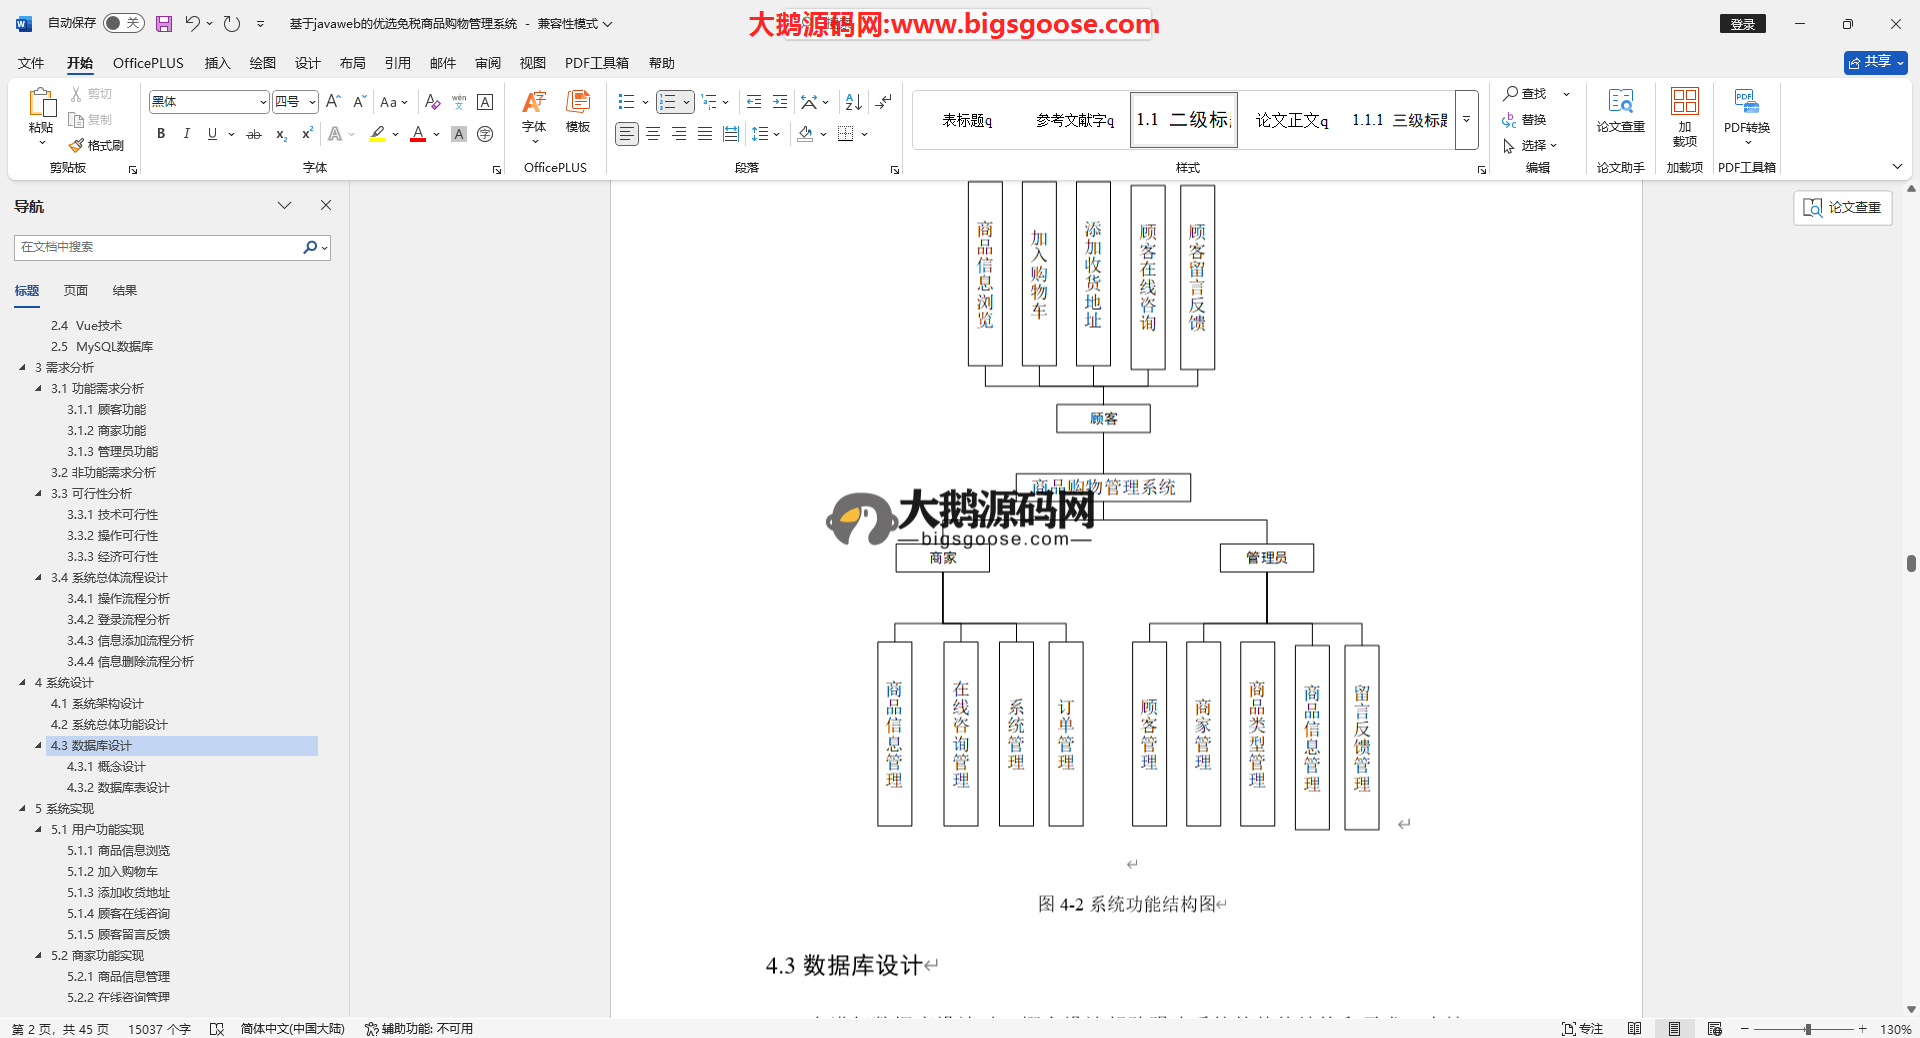Click the document search input field

(160, 247)
